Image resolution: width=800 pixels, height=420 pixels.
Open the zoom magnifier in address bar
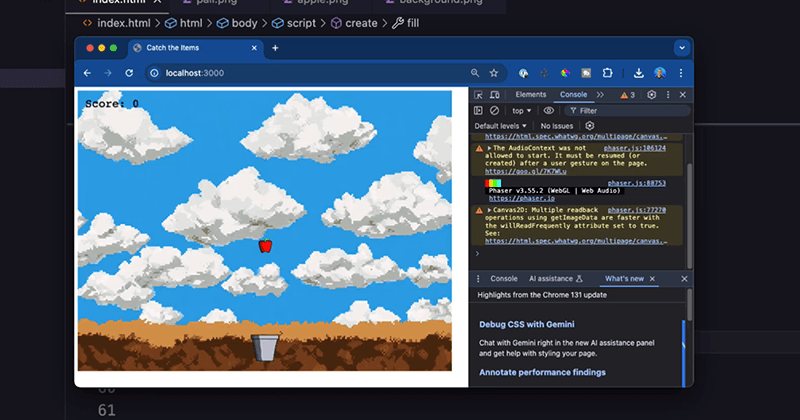tap(475, 73)
